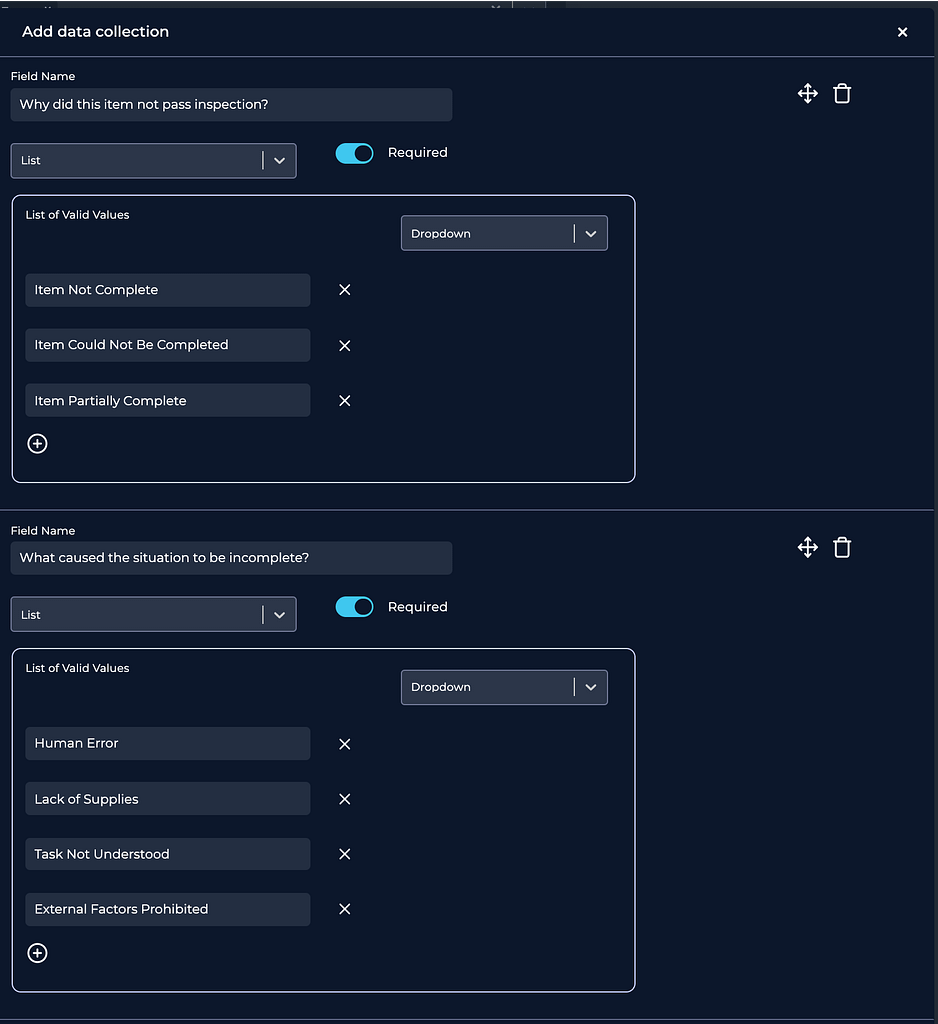Viewport: 938px width, 1024px height.
Task: Delete the 'Why did this item not pass inspection?' field
Action: tap(842, 94)
